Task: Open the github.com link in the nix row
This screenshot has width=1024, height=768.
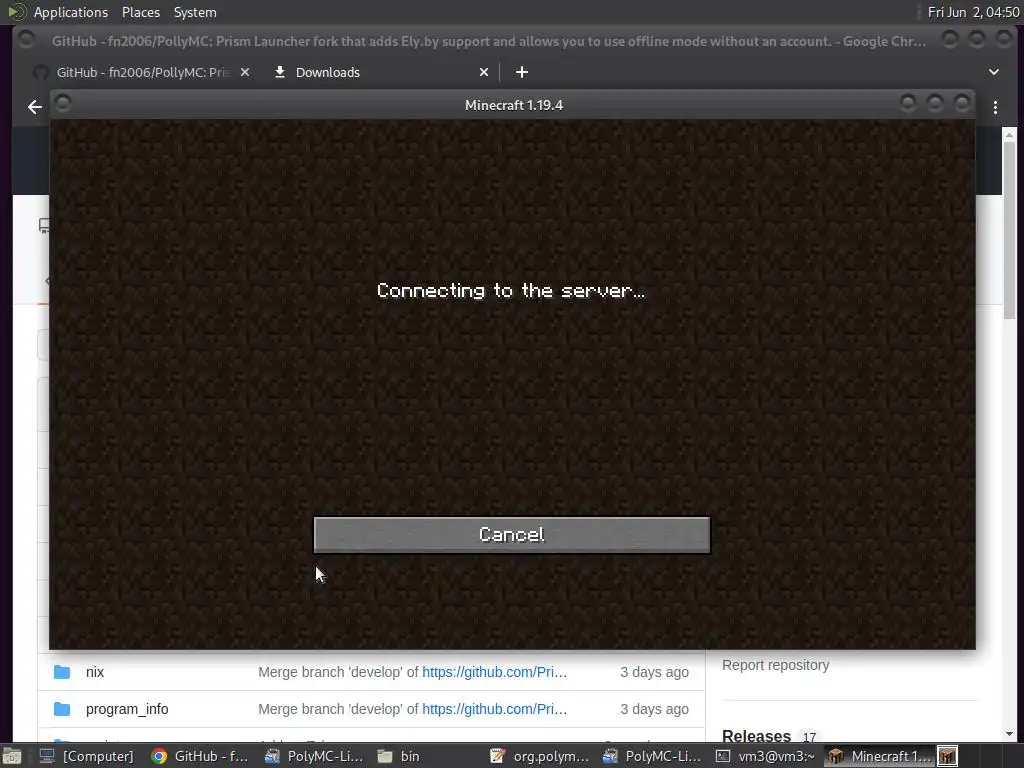Action: point(494,672)
